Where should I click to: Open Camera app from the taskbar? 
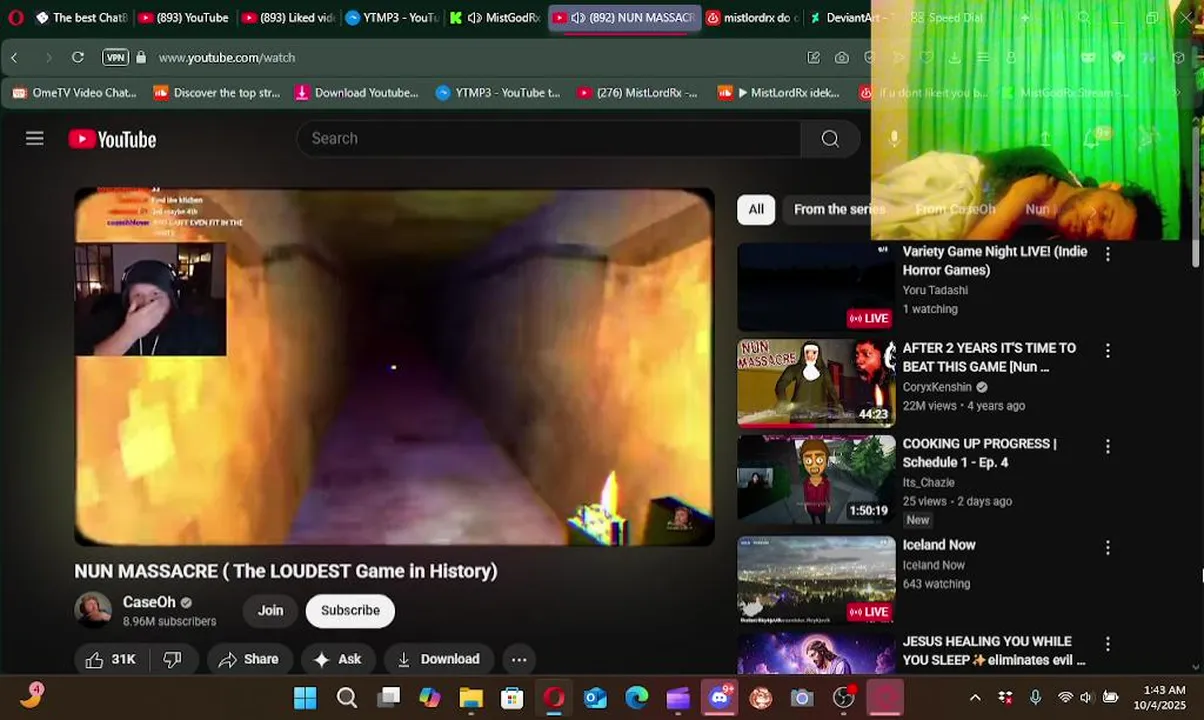pos(802,697)
